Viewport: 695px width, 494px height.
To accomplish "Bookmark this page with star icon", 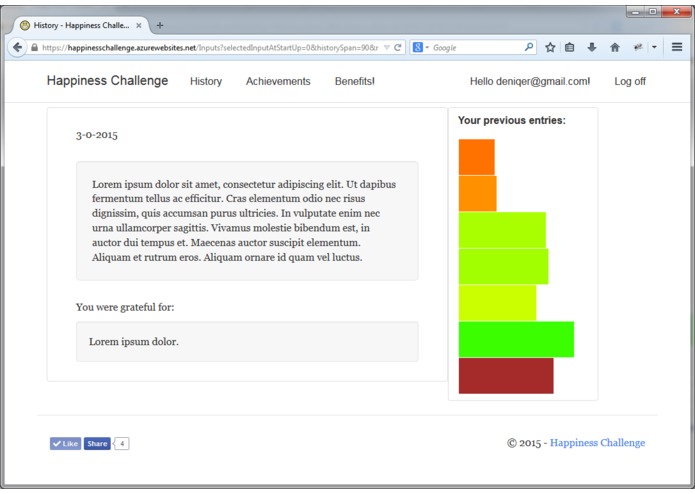I will click(x=550, y=47).
